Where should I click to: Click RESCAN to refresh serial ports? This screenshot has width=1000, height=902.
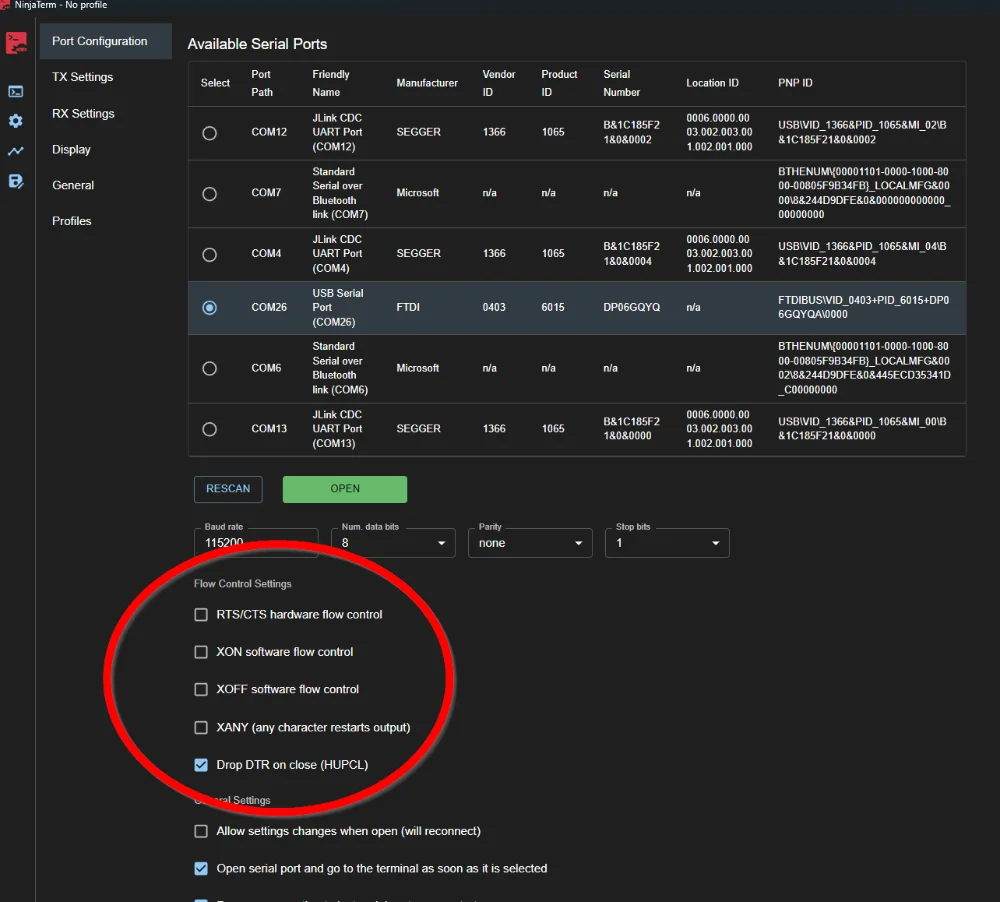click(228, 489)
